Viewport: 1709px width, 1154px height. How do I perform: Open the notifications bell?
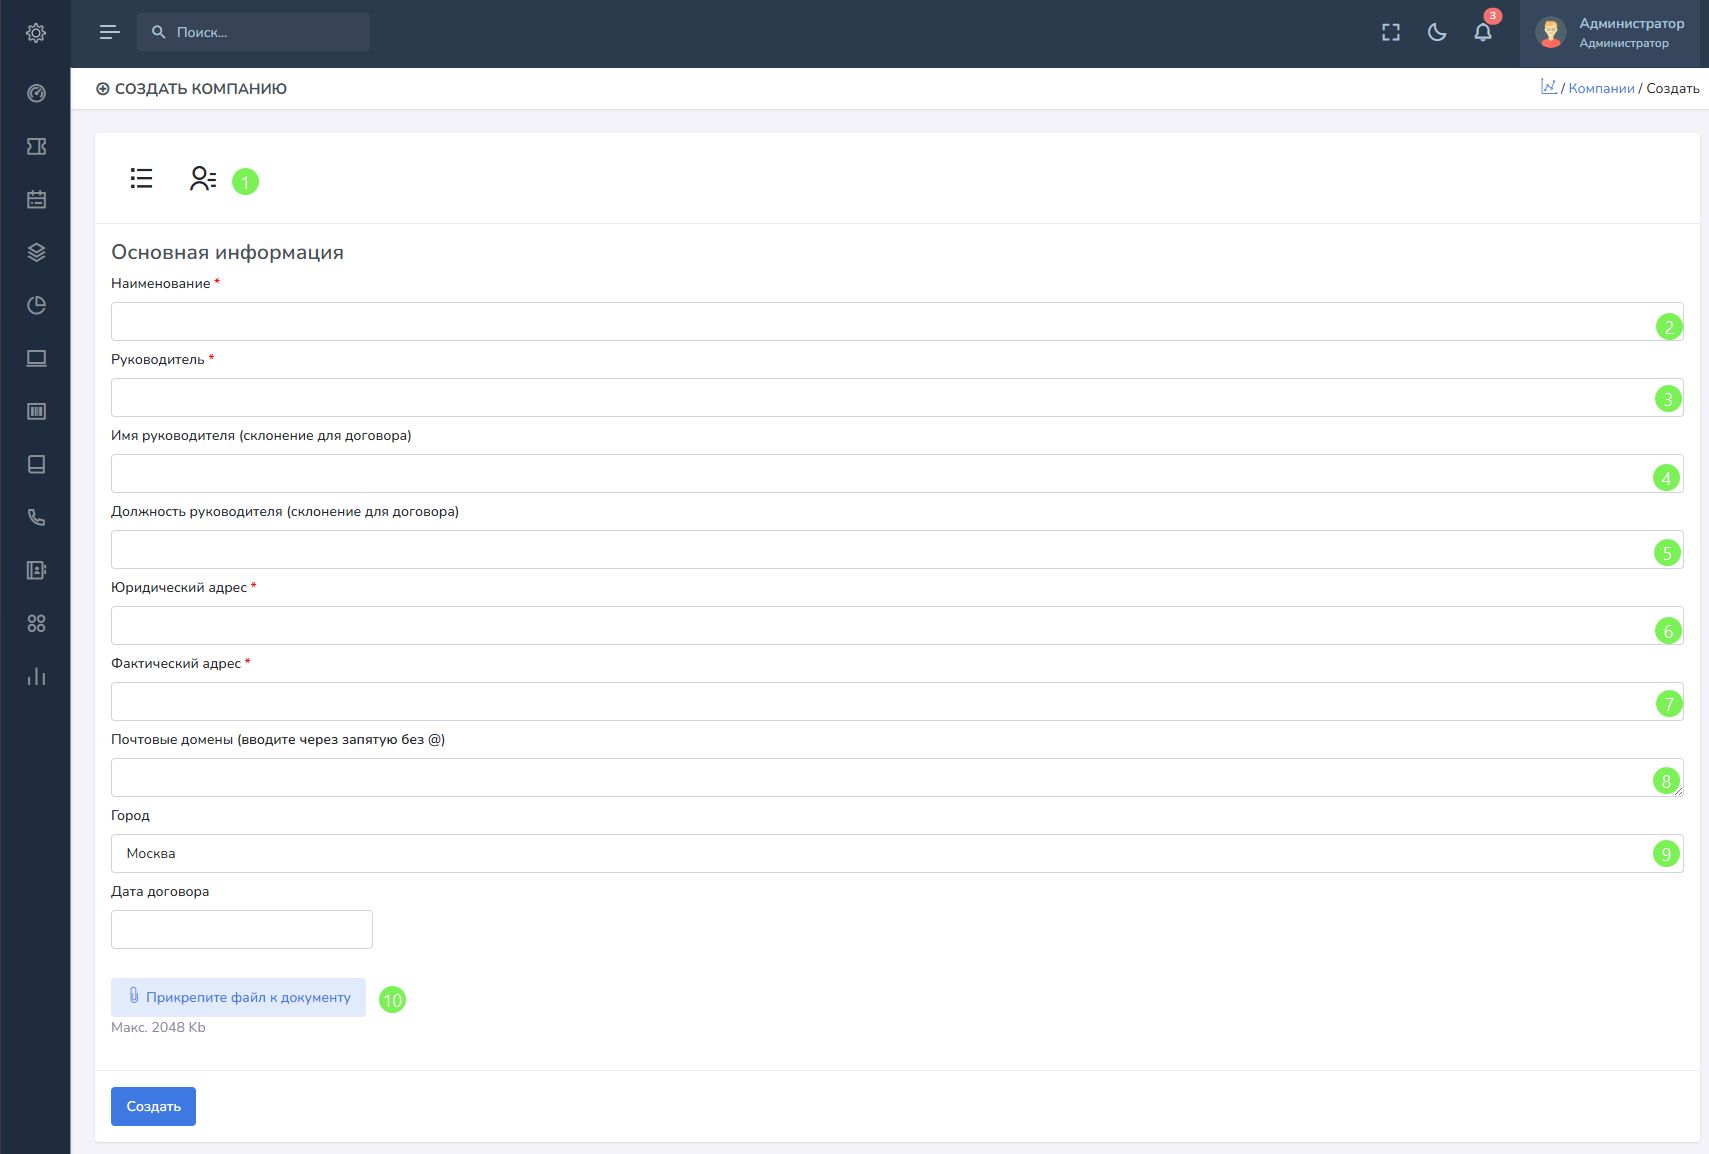click(1483, 32)
